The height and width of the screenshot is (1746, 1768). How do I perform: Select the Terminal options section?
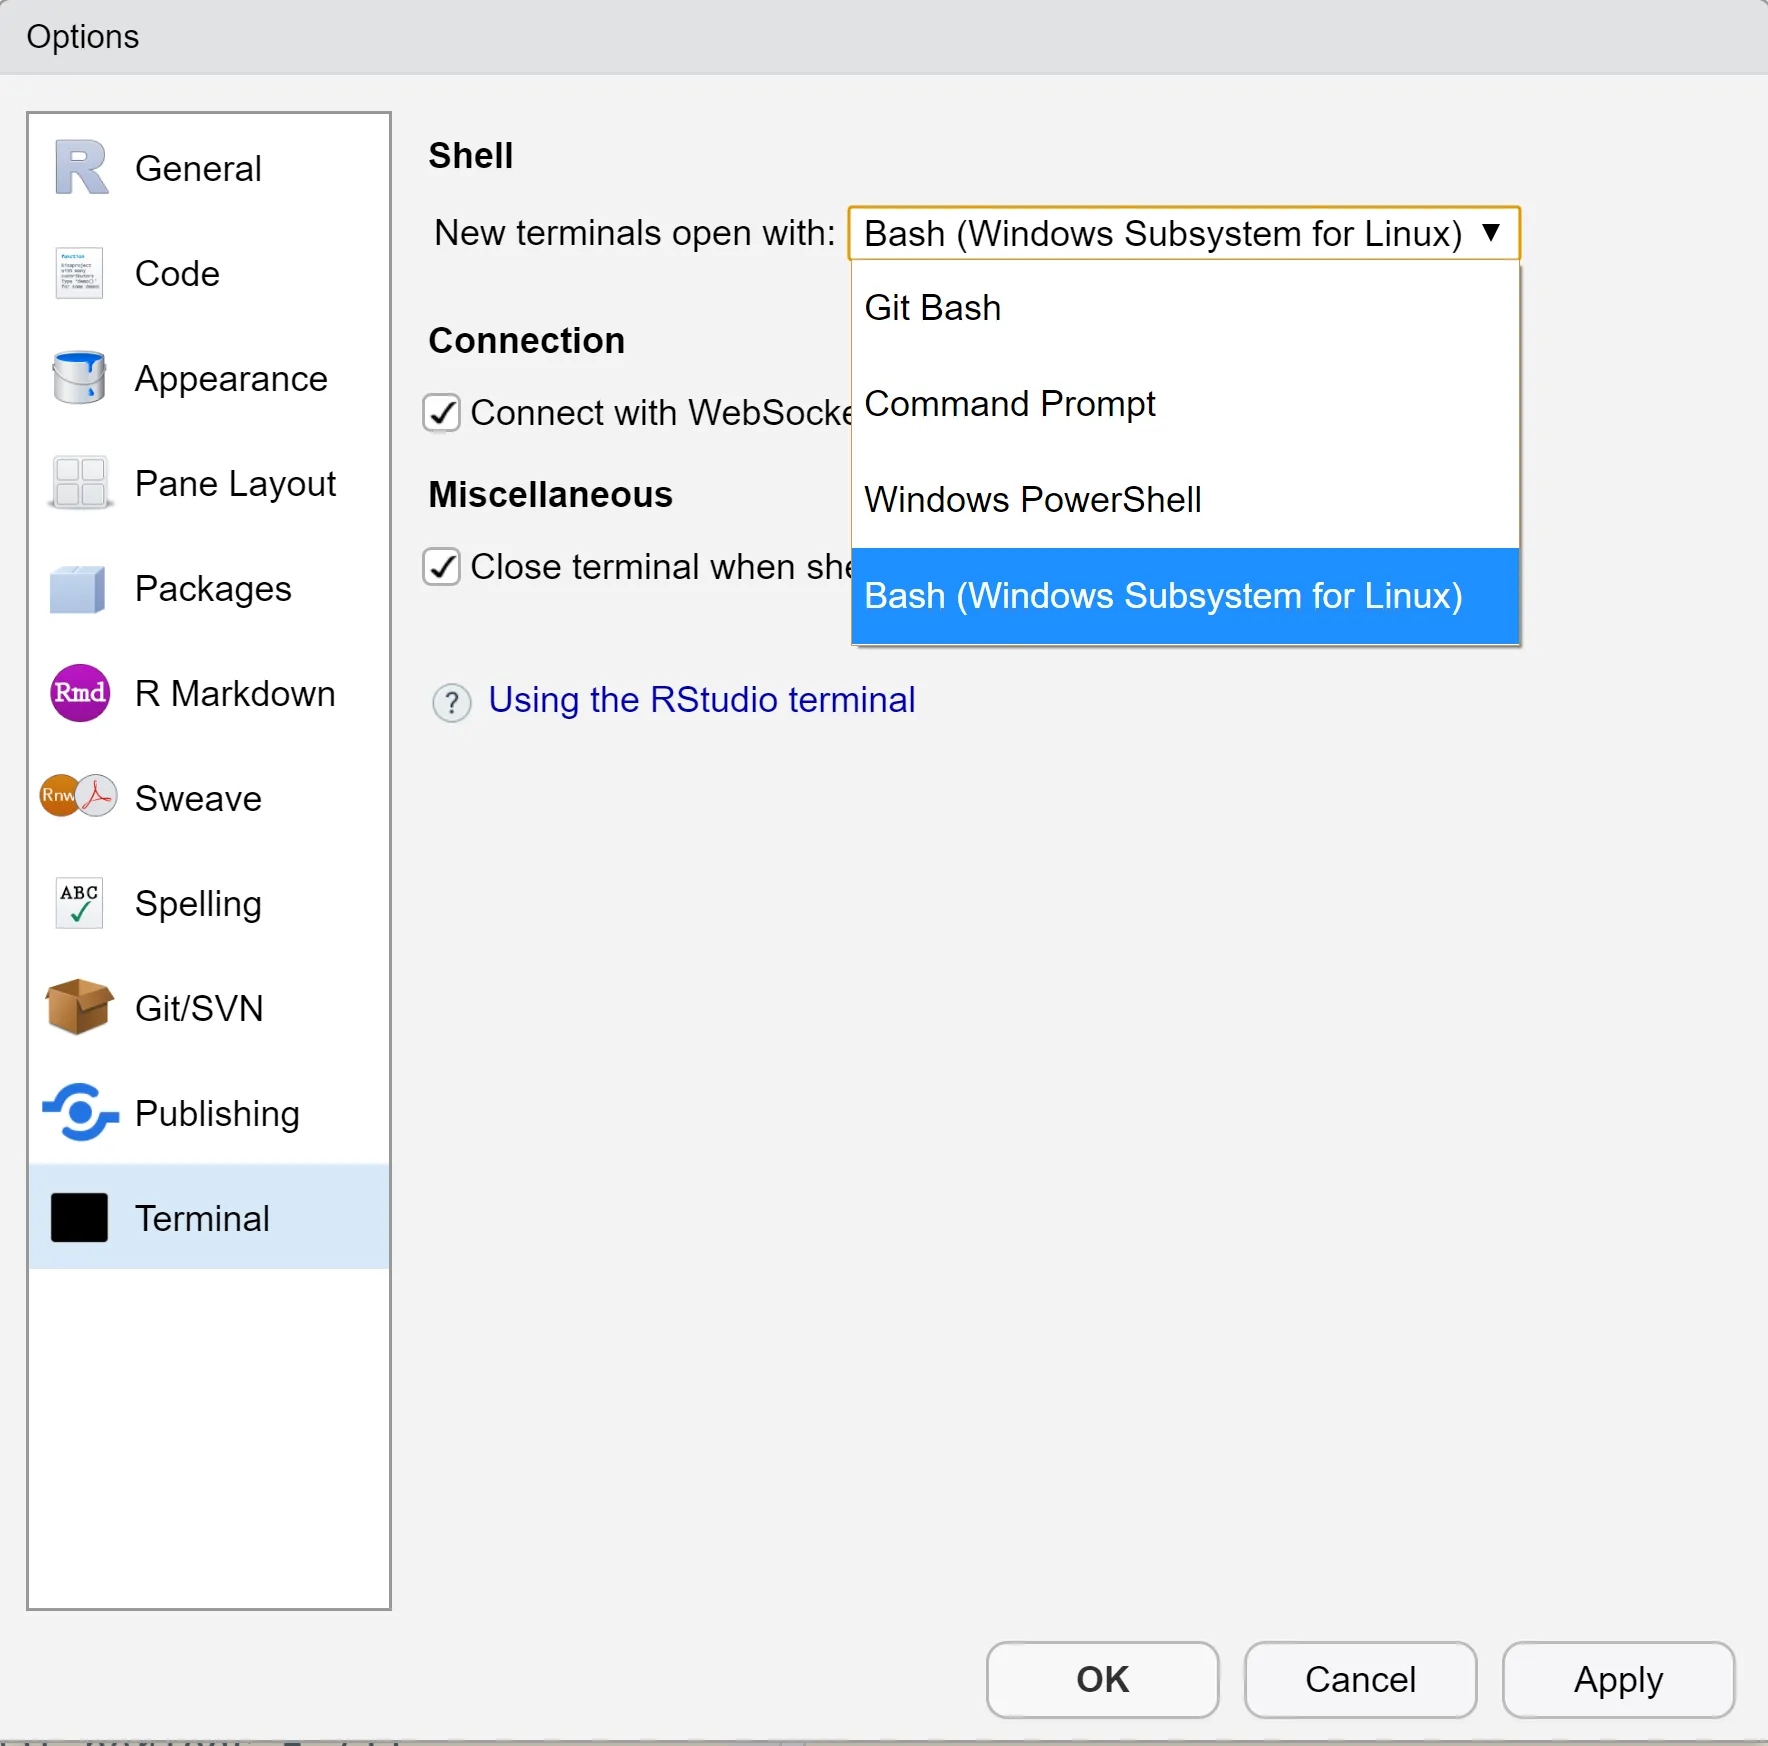tap(209, 1217)
